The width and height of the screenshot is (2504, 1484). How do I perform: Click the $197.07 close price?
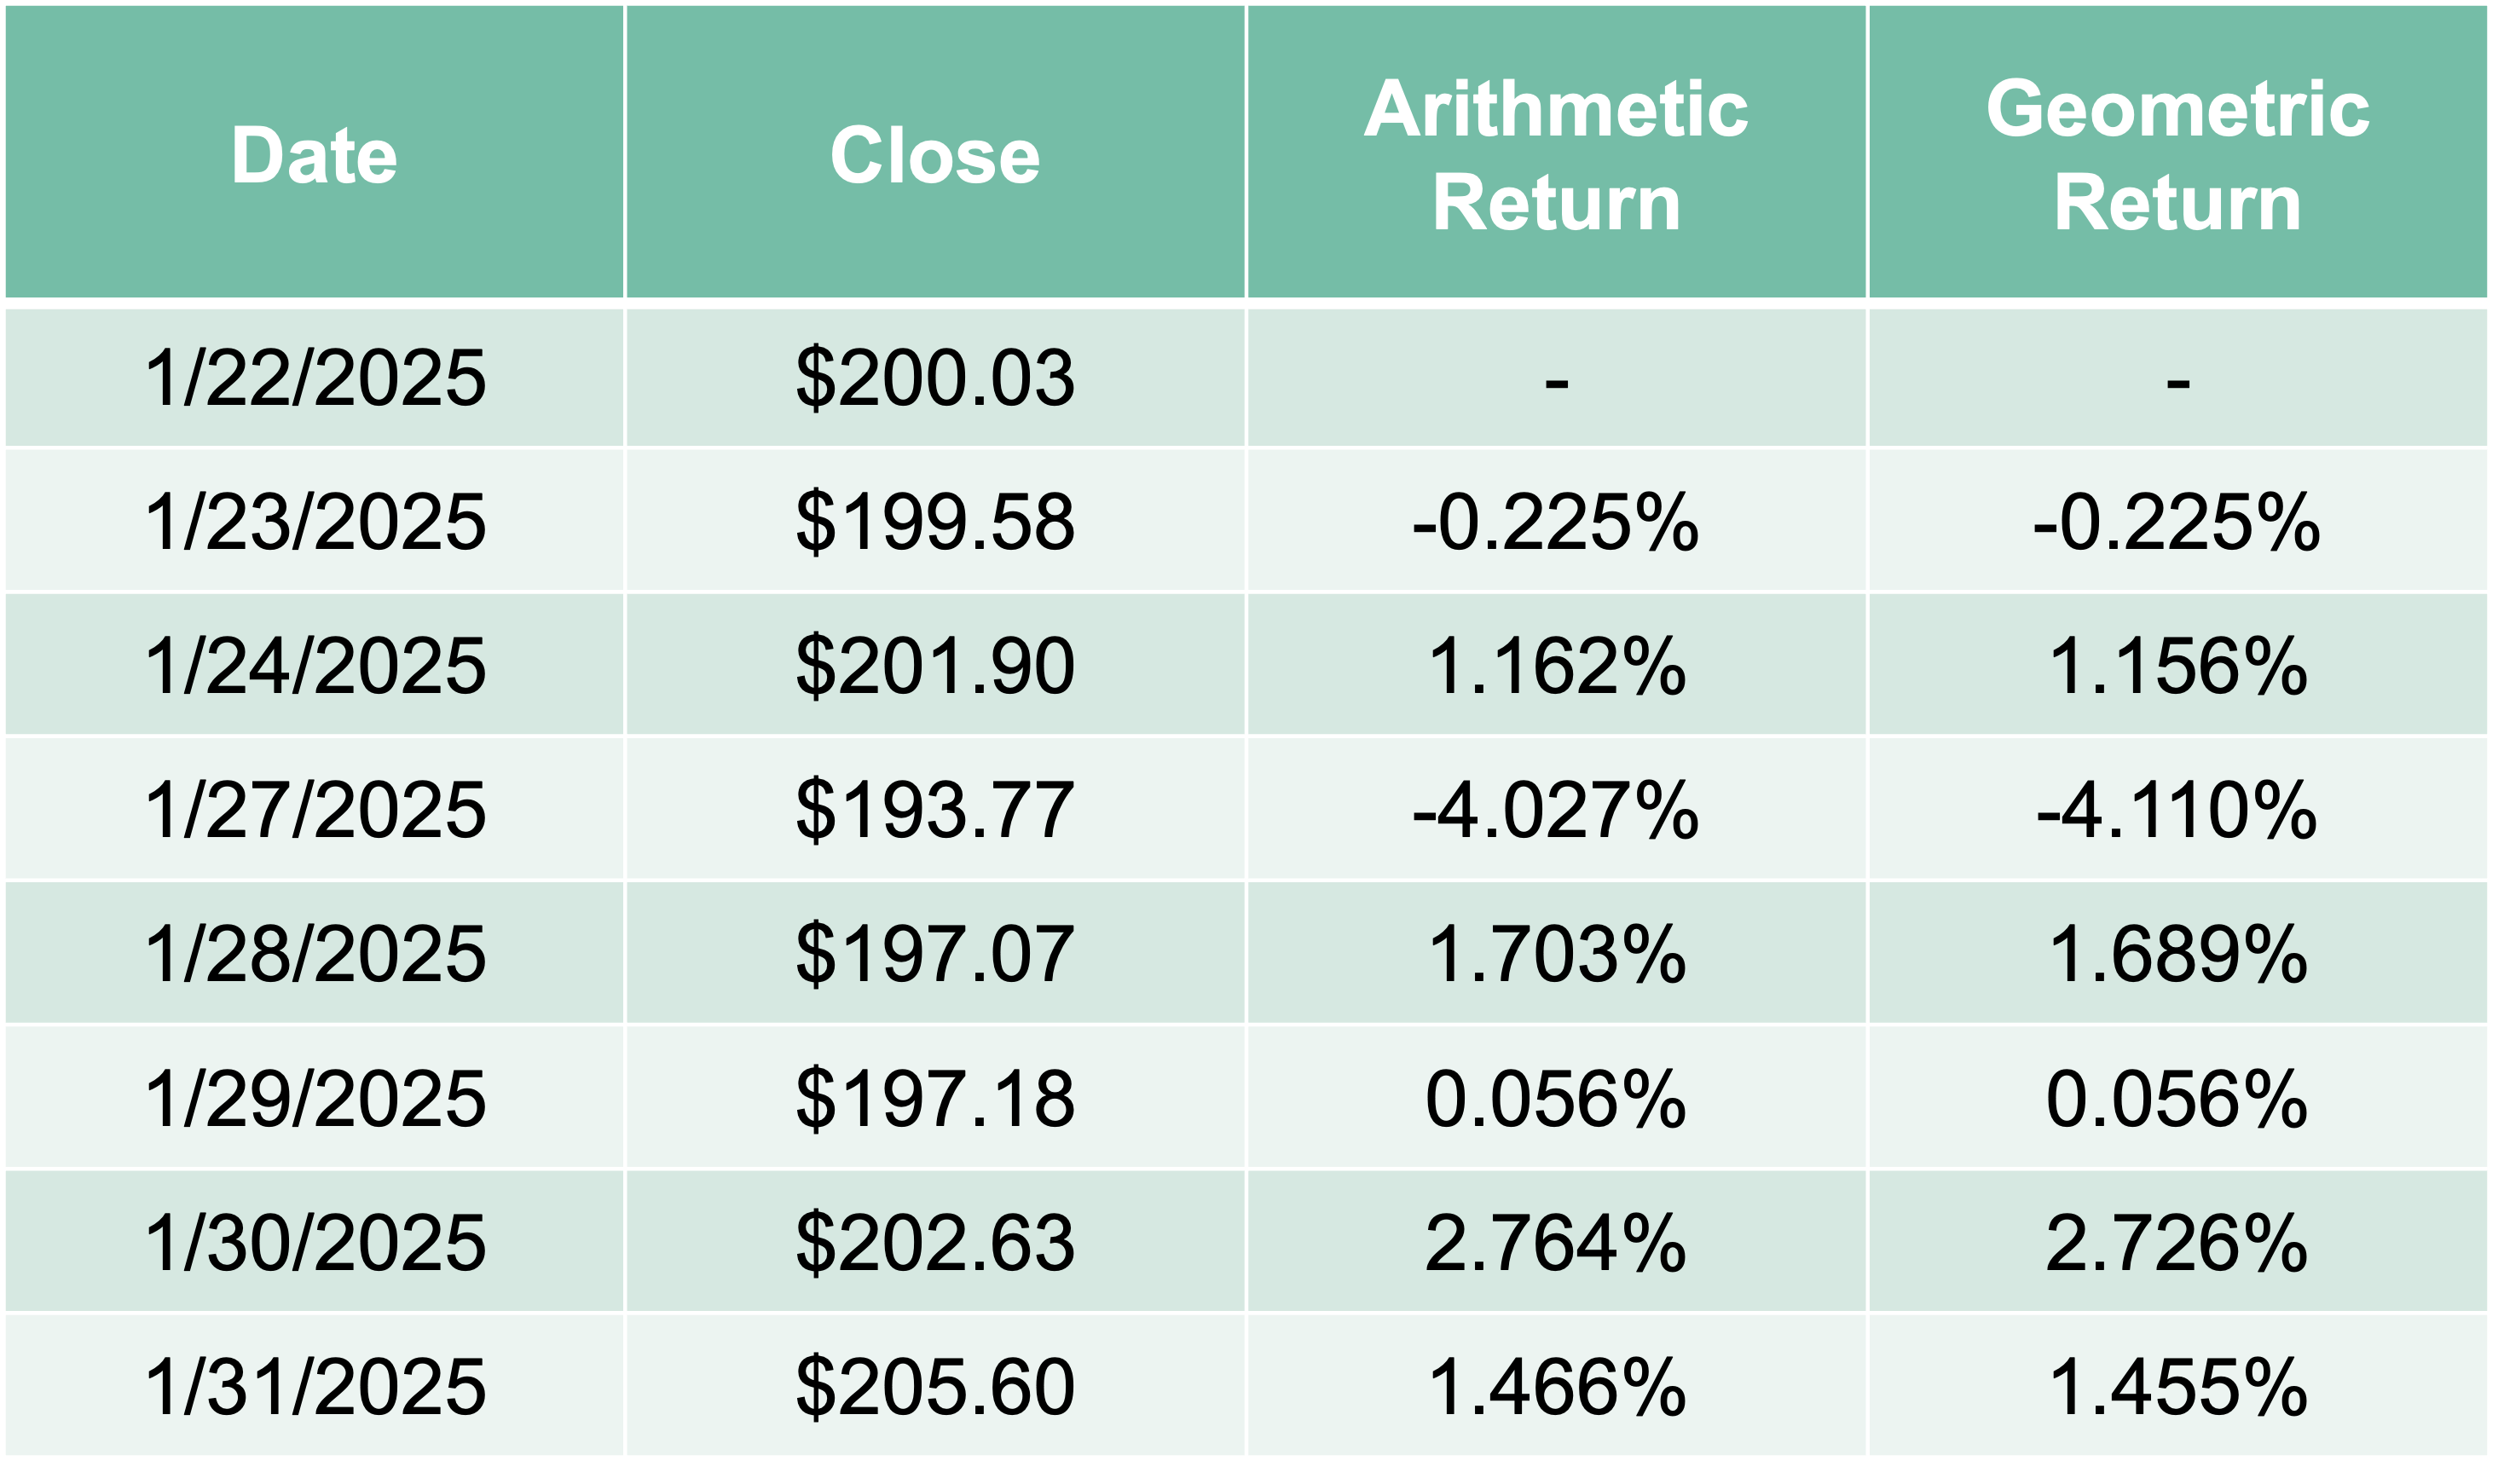937,954
